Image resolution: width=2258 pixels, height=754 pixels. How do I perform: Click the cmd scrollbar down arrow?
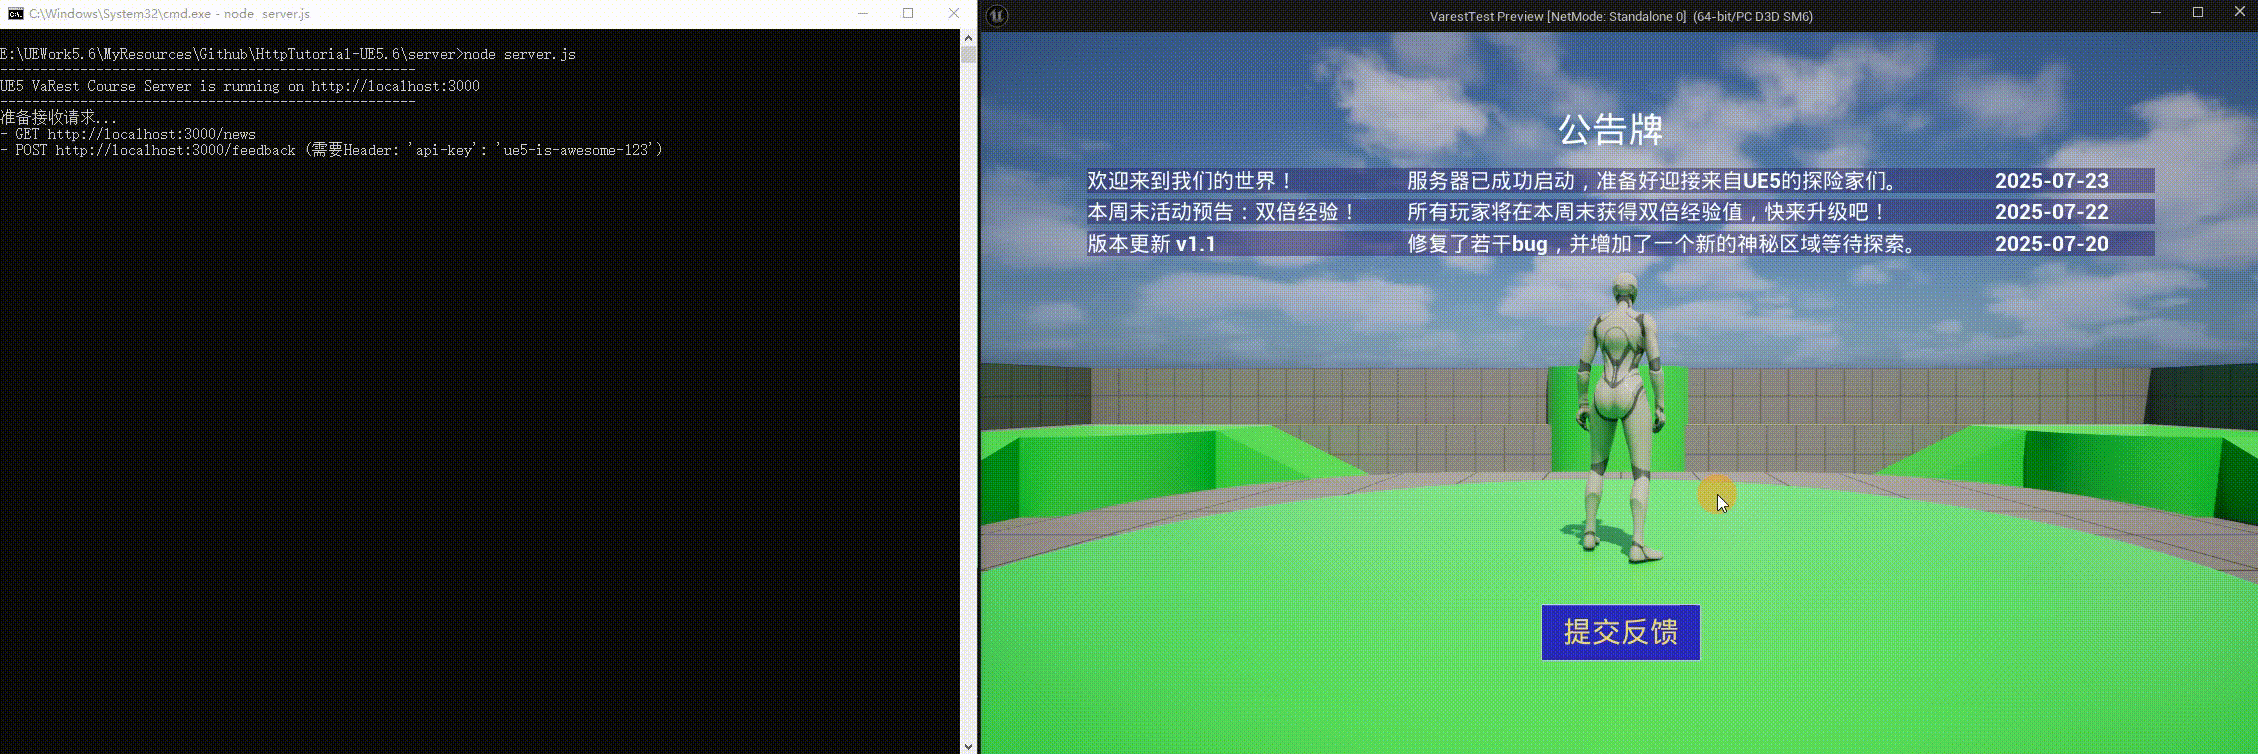pos(968,746)
